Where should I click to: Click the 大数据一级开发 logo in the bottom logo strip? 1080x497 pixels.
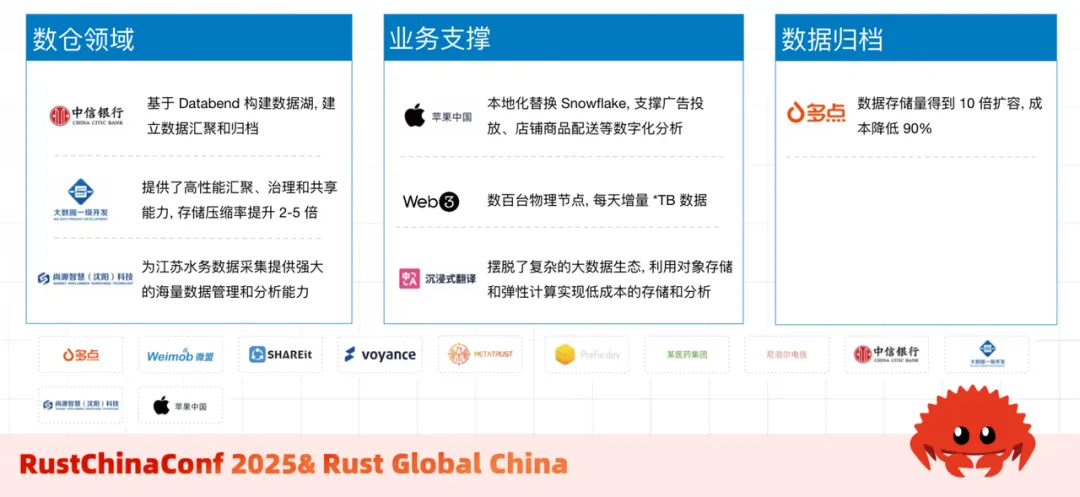click(986, 355)
